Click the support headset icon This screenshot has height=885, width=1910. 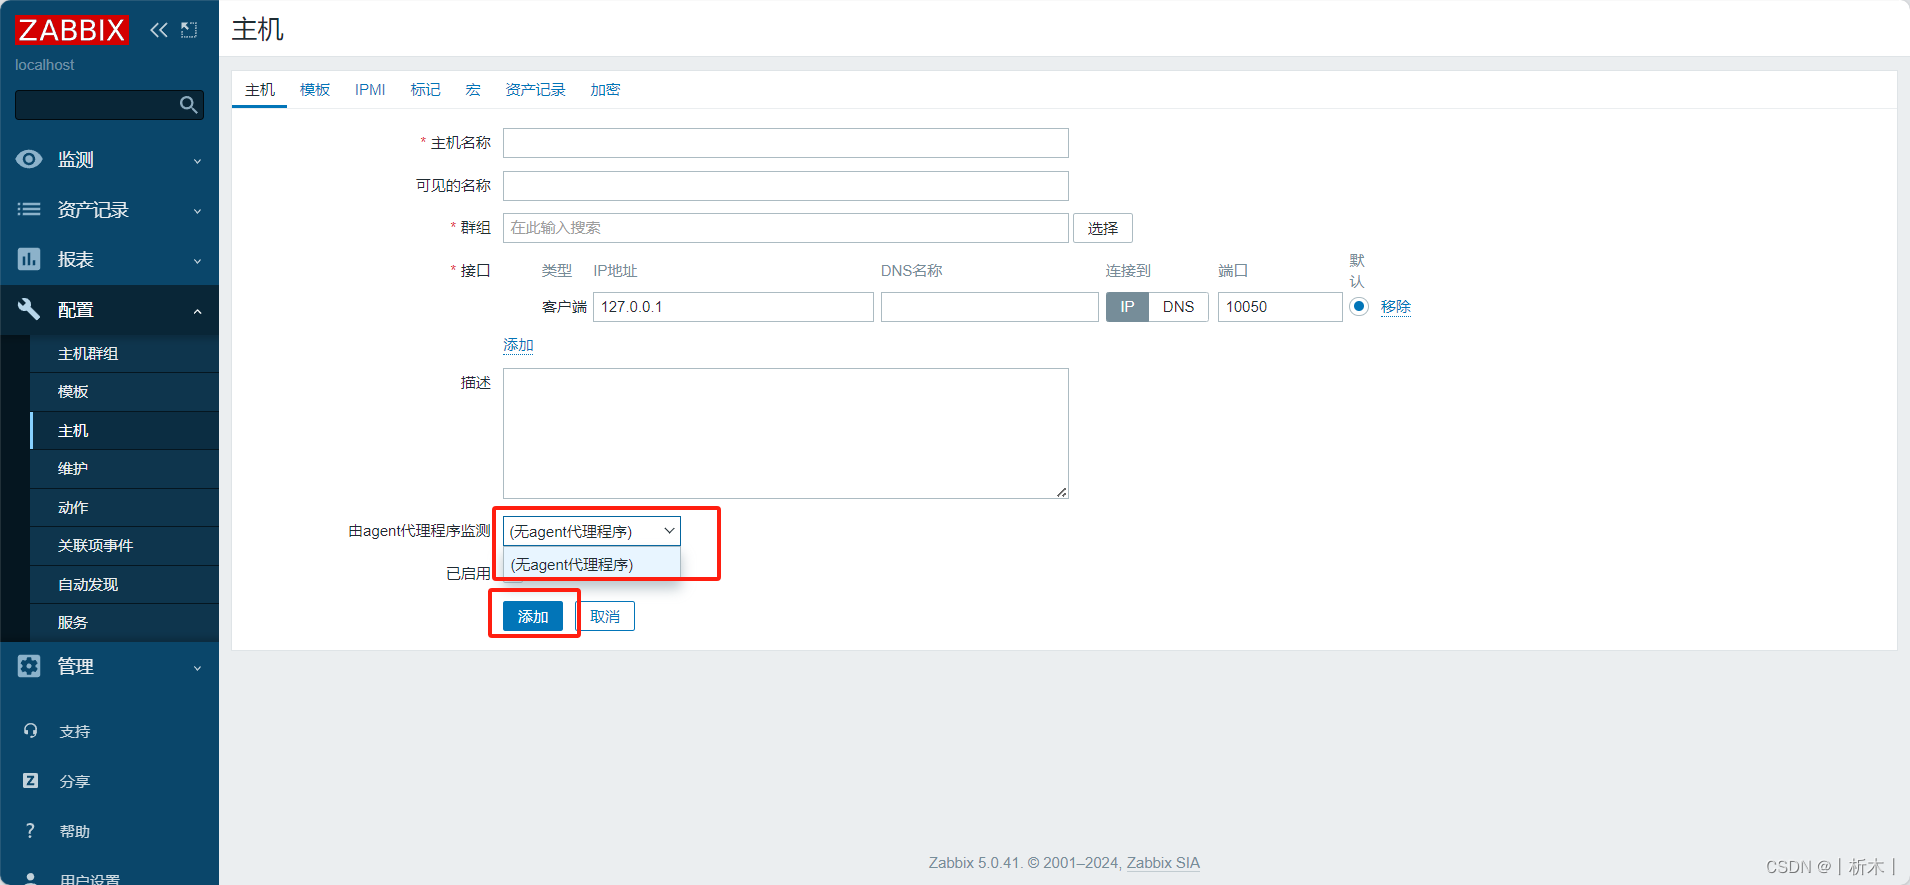(x=30, y=731)
